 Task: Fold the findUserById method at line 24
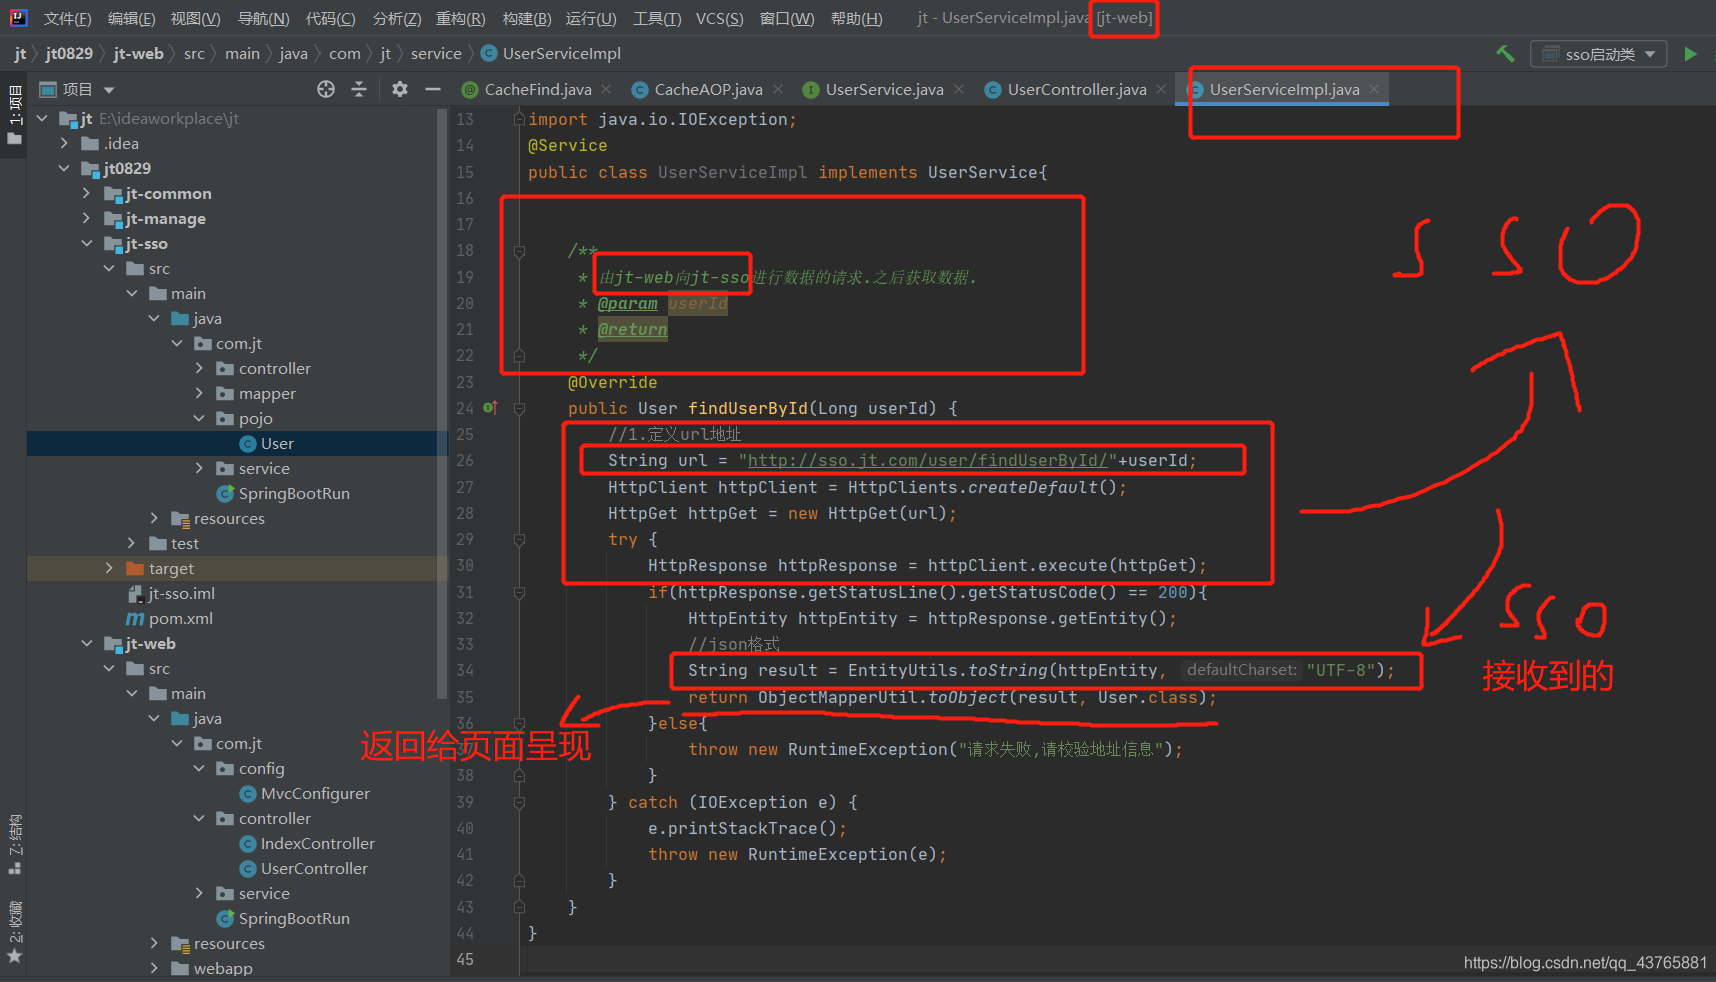(x=519, y=408)
